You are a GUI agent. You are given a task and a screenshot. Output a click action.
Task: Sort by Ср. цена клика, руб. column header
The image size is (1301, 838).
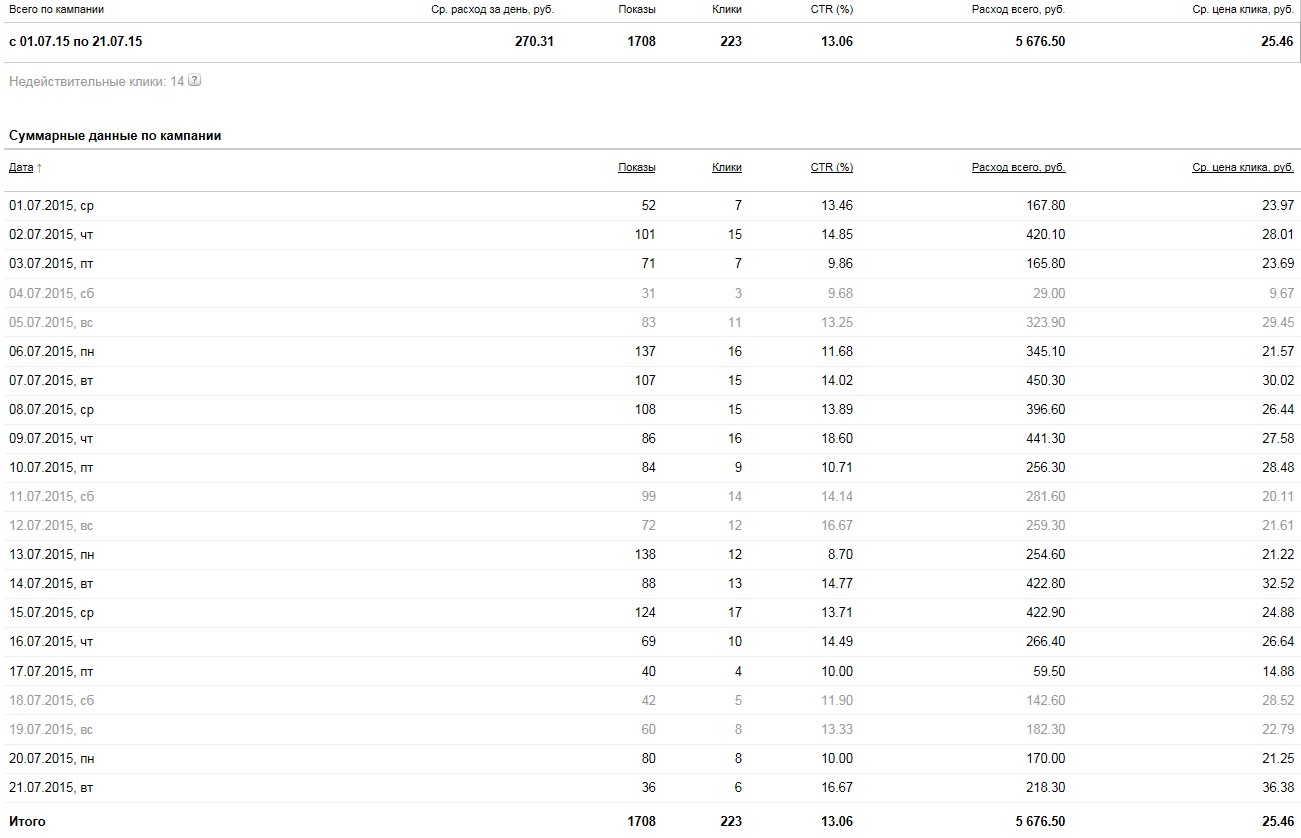pyautogui.click(x=1243, y=167)
